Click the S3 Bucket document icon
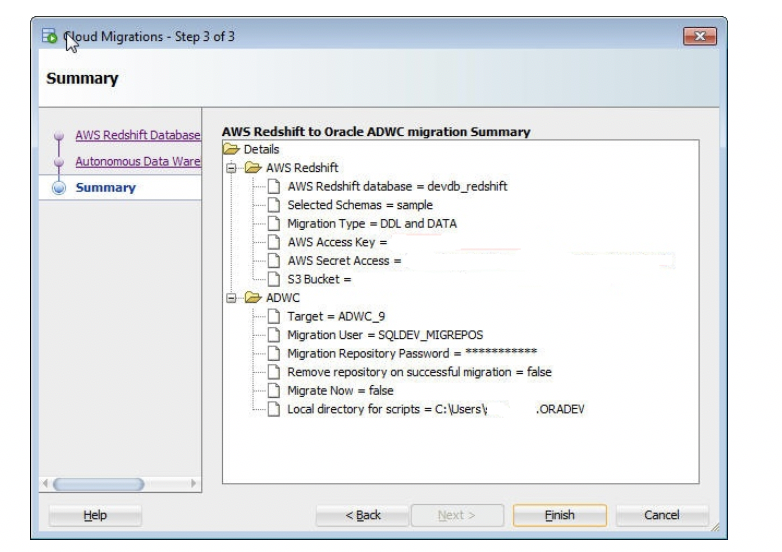 pos(273,279)
